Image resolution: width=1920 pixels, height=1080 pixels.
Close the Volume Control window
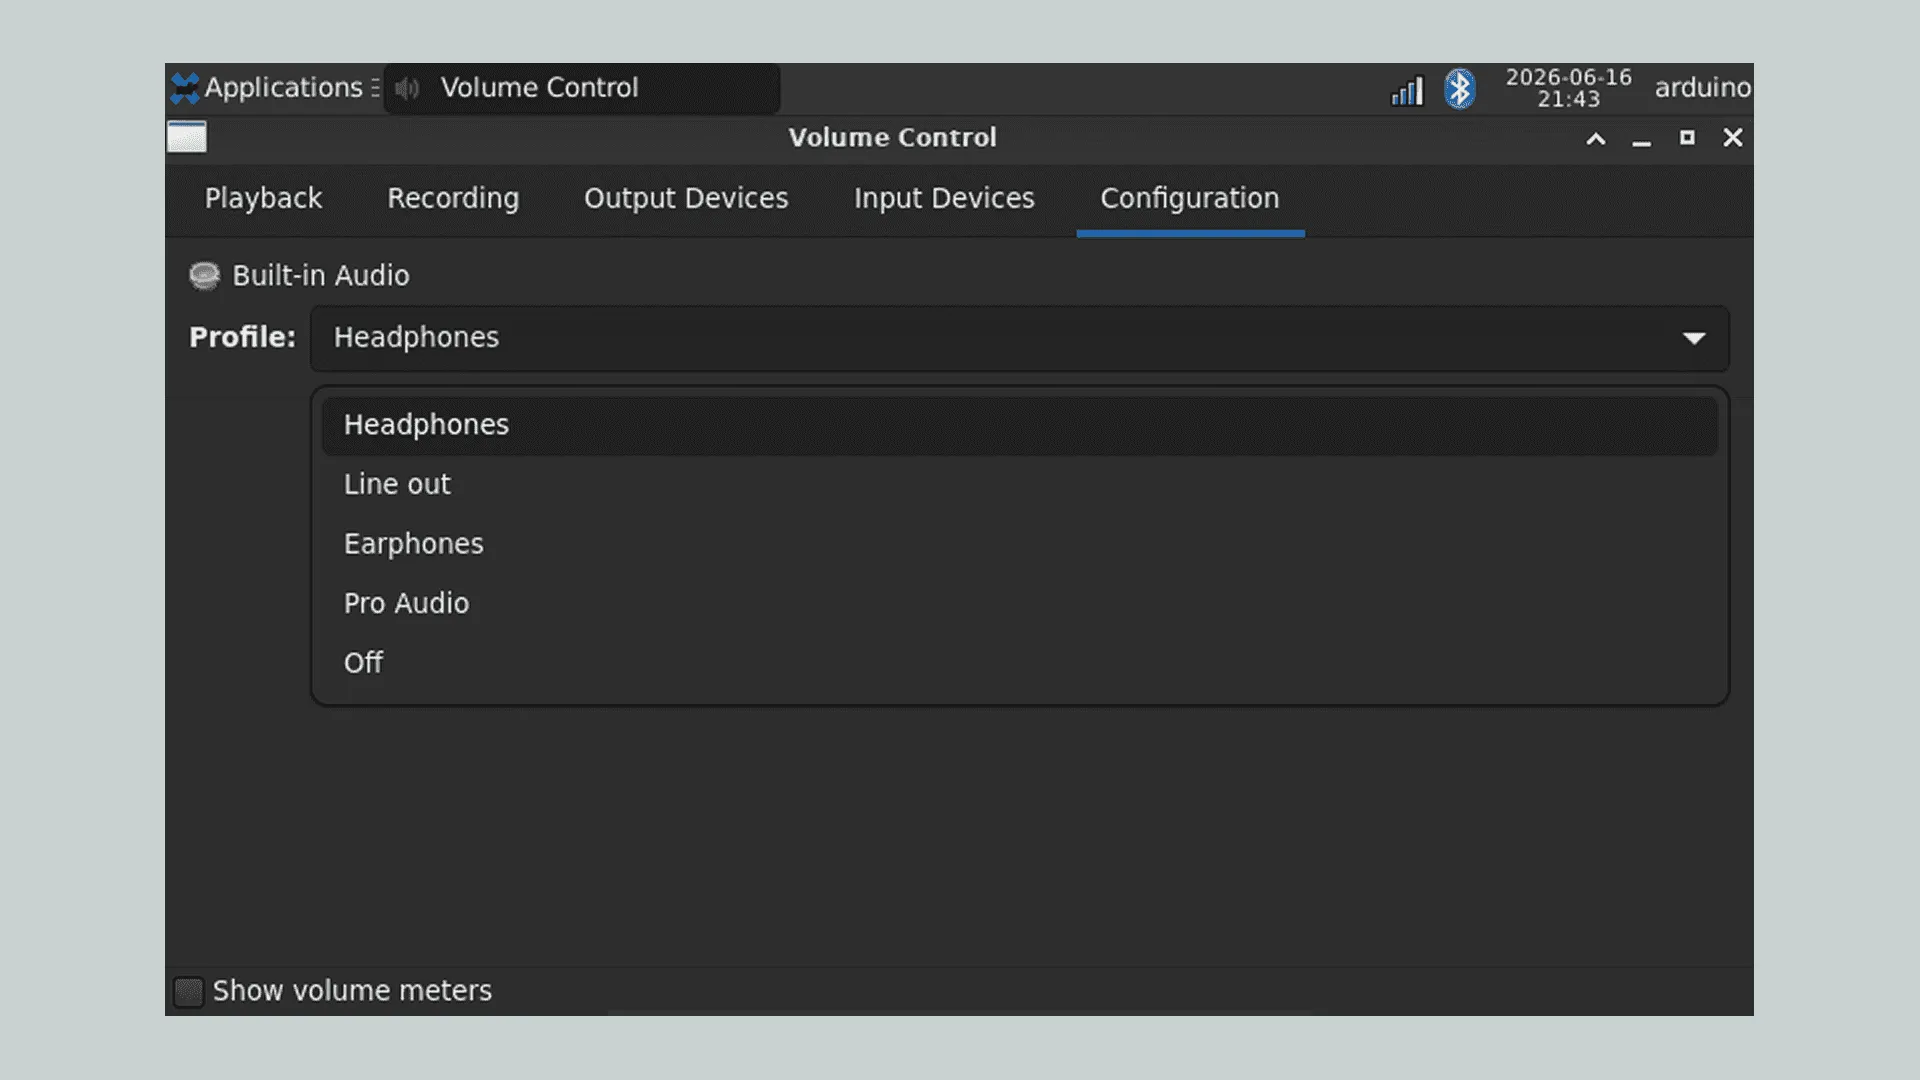pos(1733,138)
